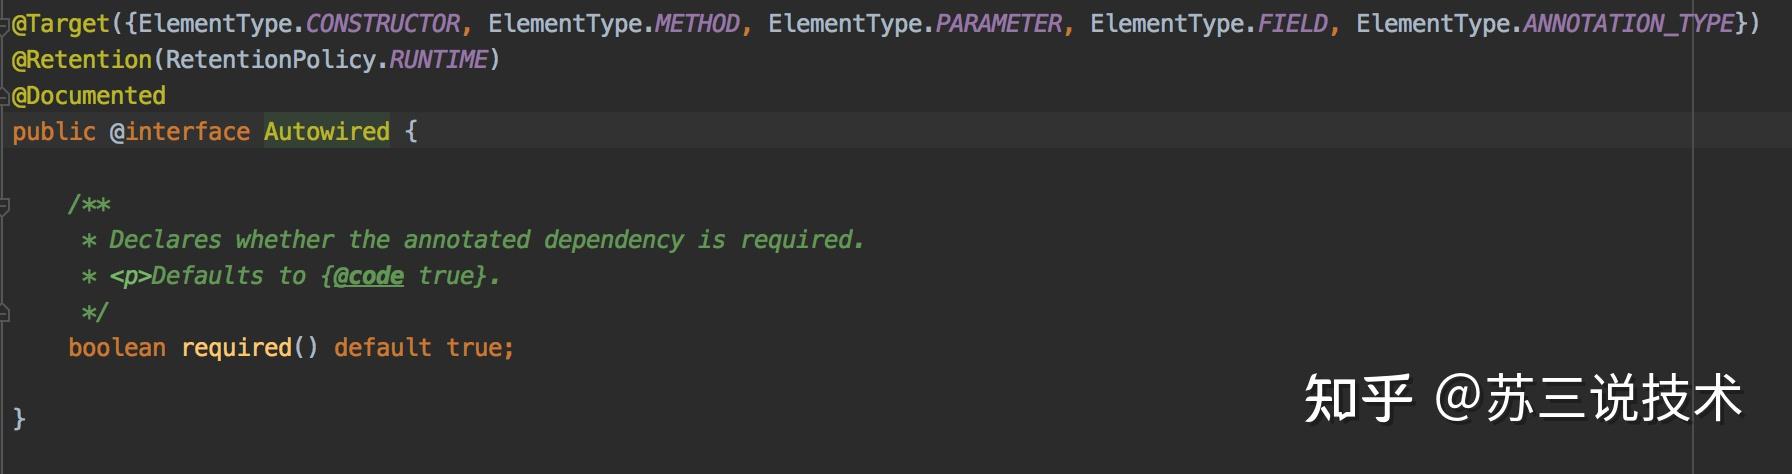Click the closing brace of Autowired

[x=19, y=418]
